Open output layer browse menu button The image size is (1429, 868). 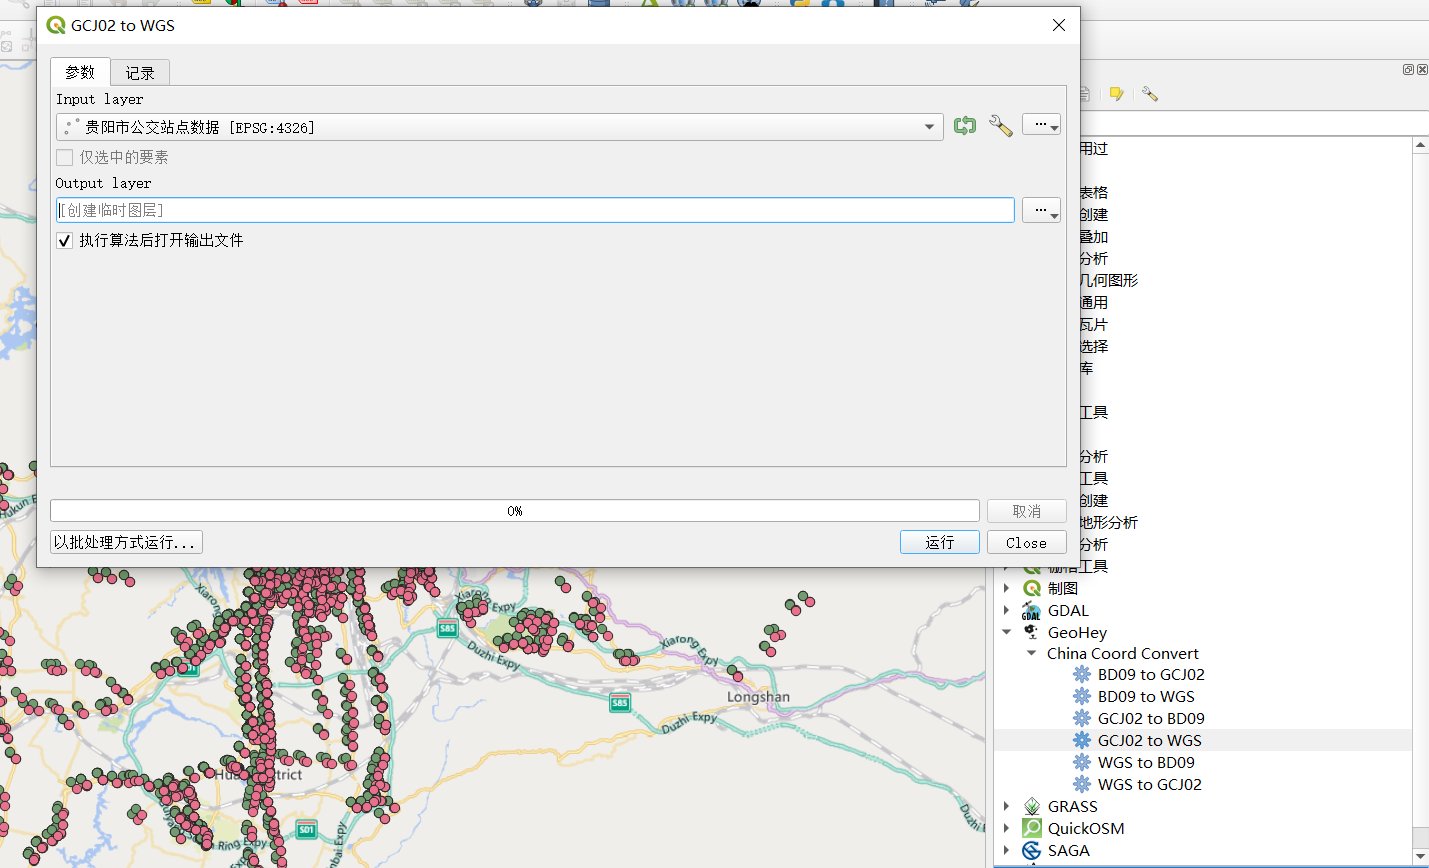pos(1041,210)
